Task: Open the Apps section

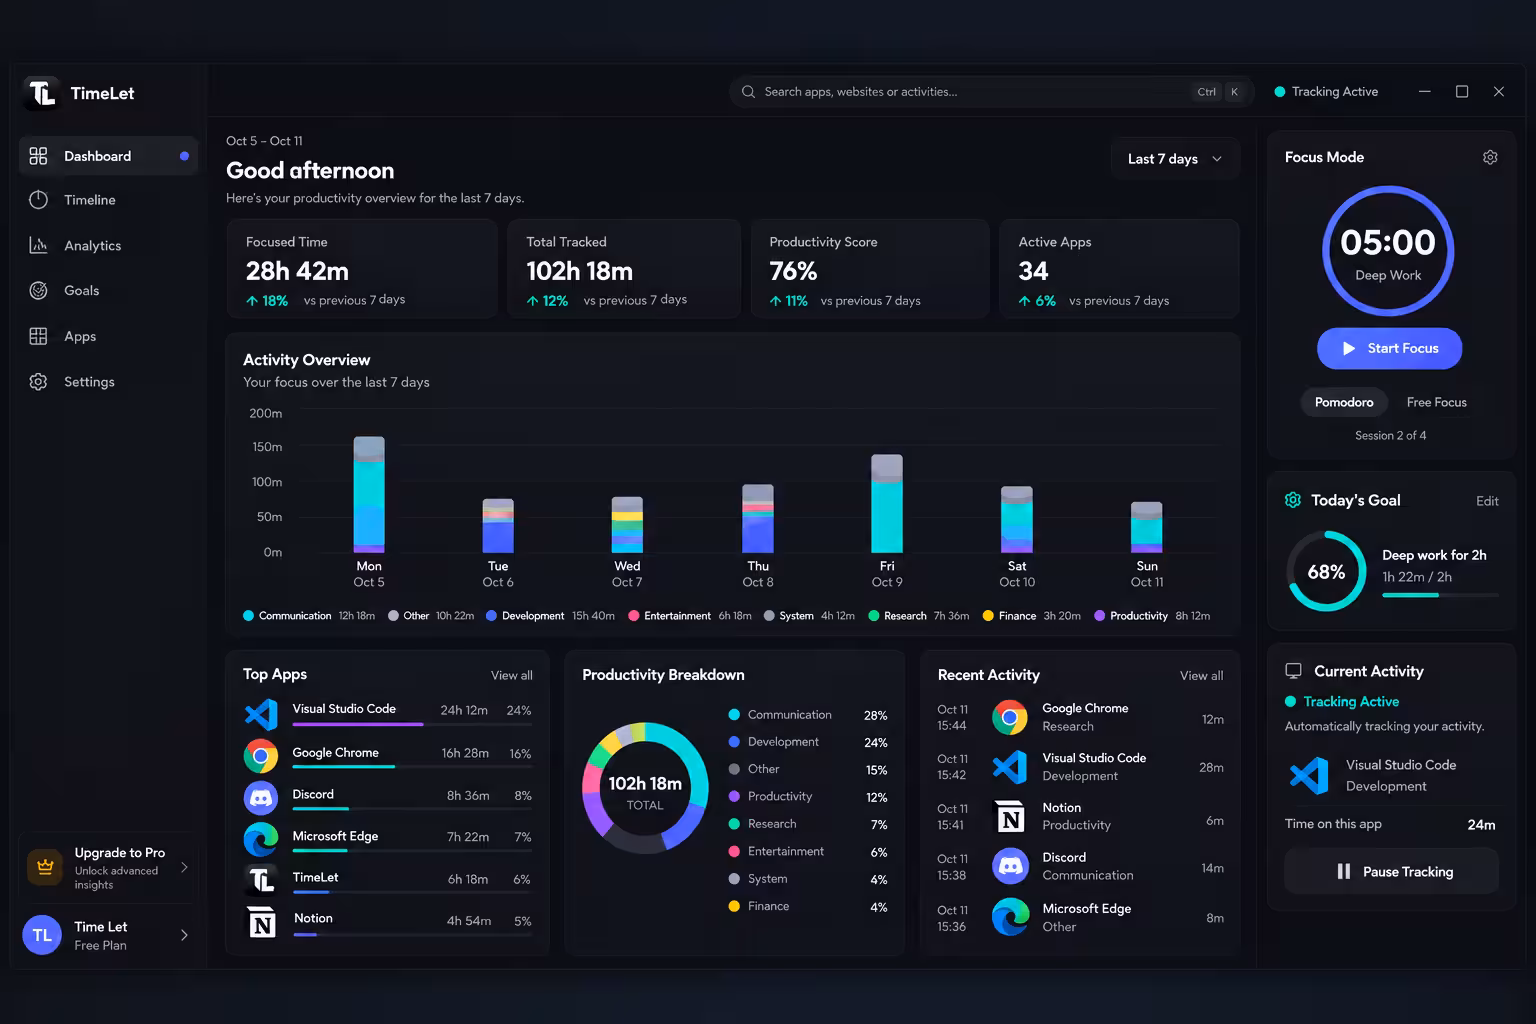Action: [108, 336]
